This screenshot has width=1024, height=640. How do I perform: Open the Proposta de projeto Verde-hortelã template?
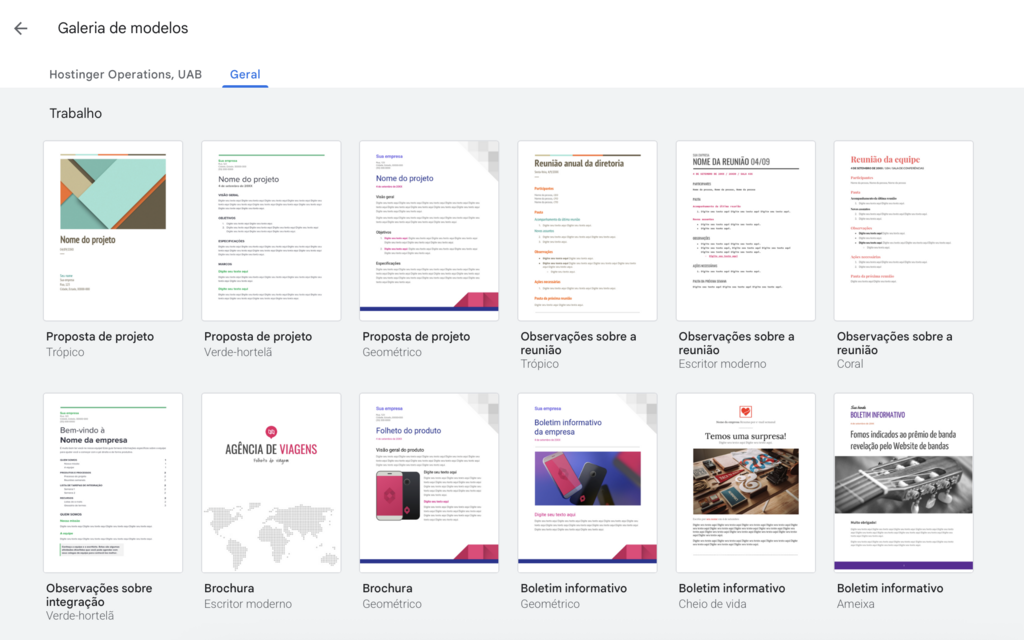pyautogui.click(x=270, y=230)
